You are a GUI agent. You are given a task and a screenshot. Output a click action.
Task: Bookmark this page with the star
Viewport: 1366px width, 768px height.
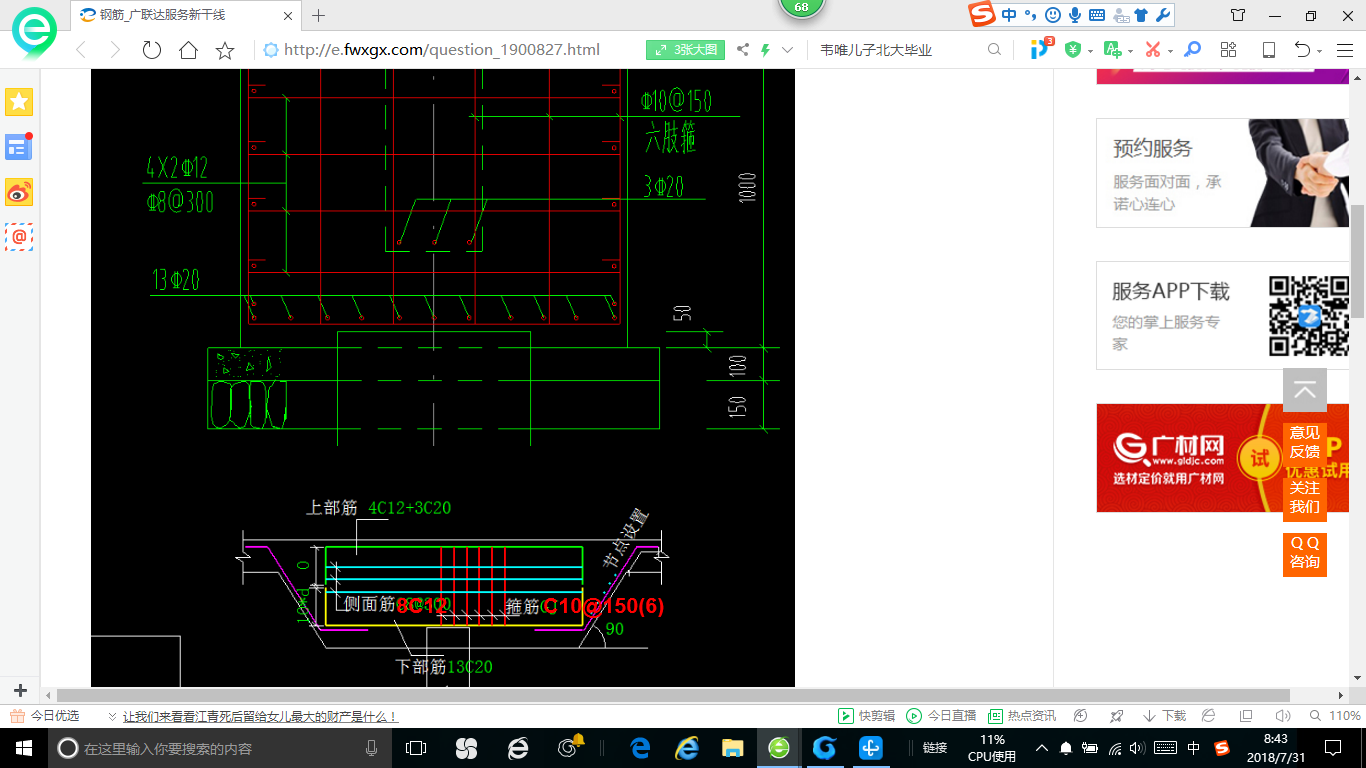point(225,50)
